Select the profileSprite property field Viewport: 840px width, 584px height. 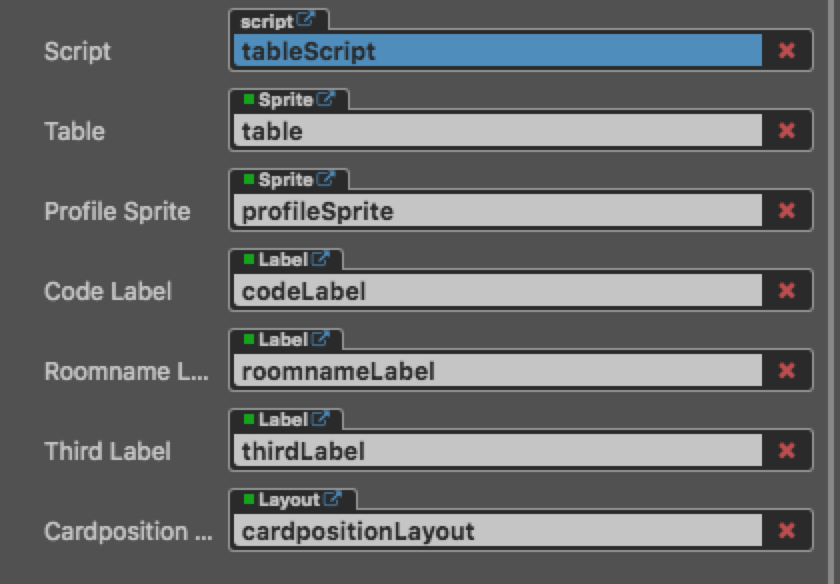pyautogui.click(x=497, y=211)
